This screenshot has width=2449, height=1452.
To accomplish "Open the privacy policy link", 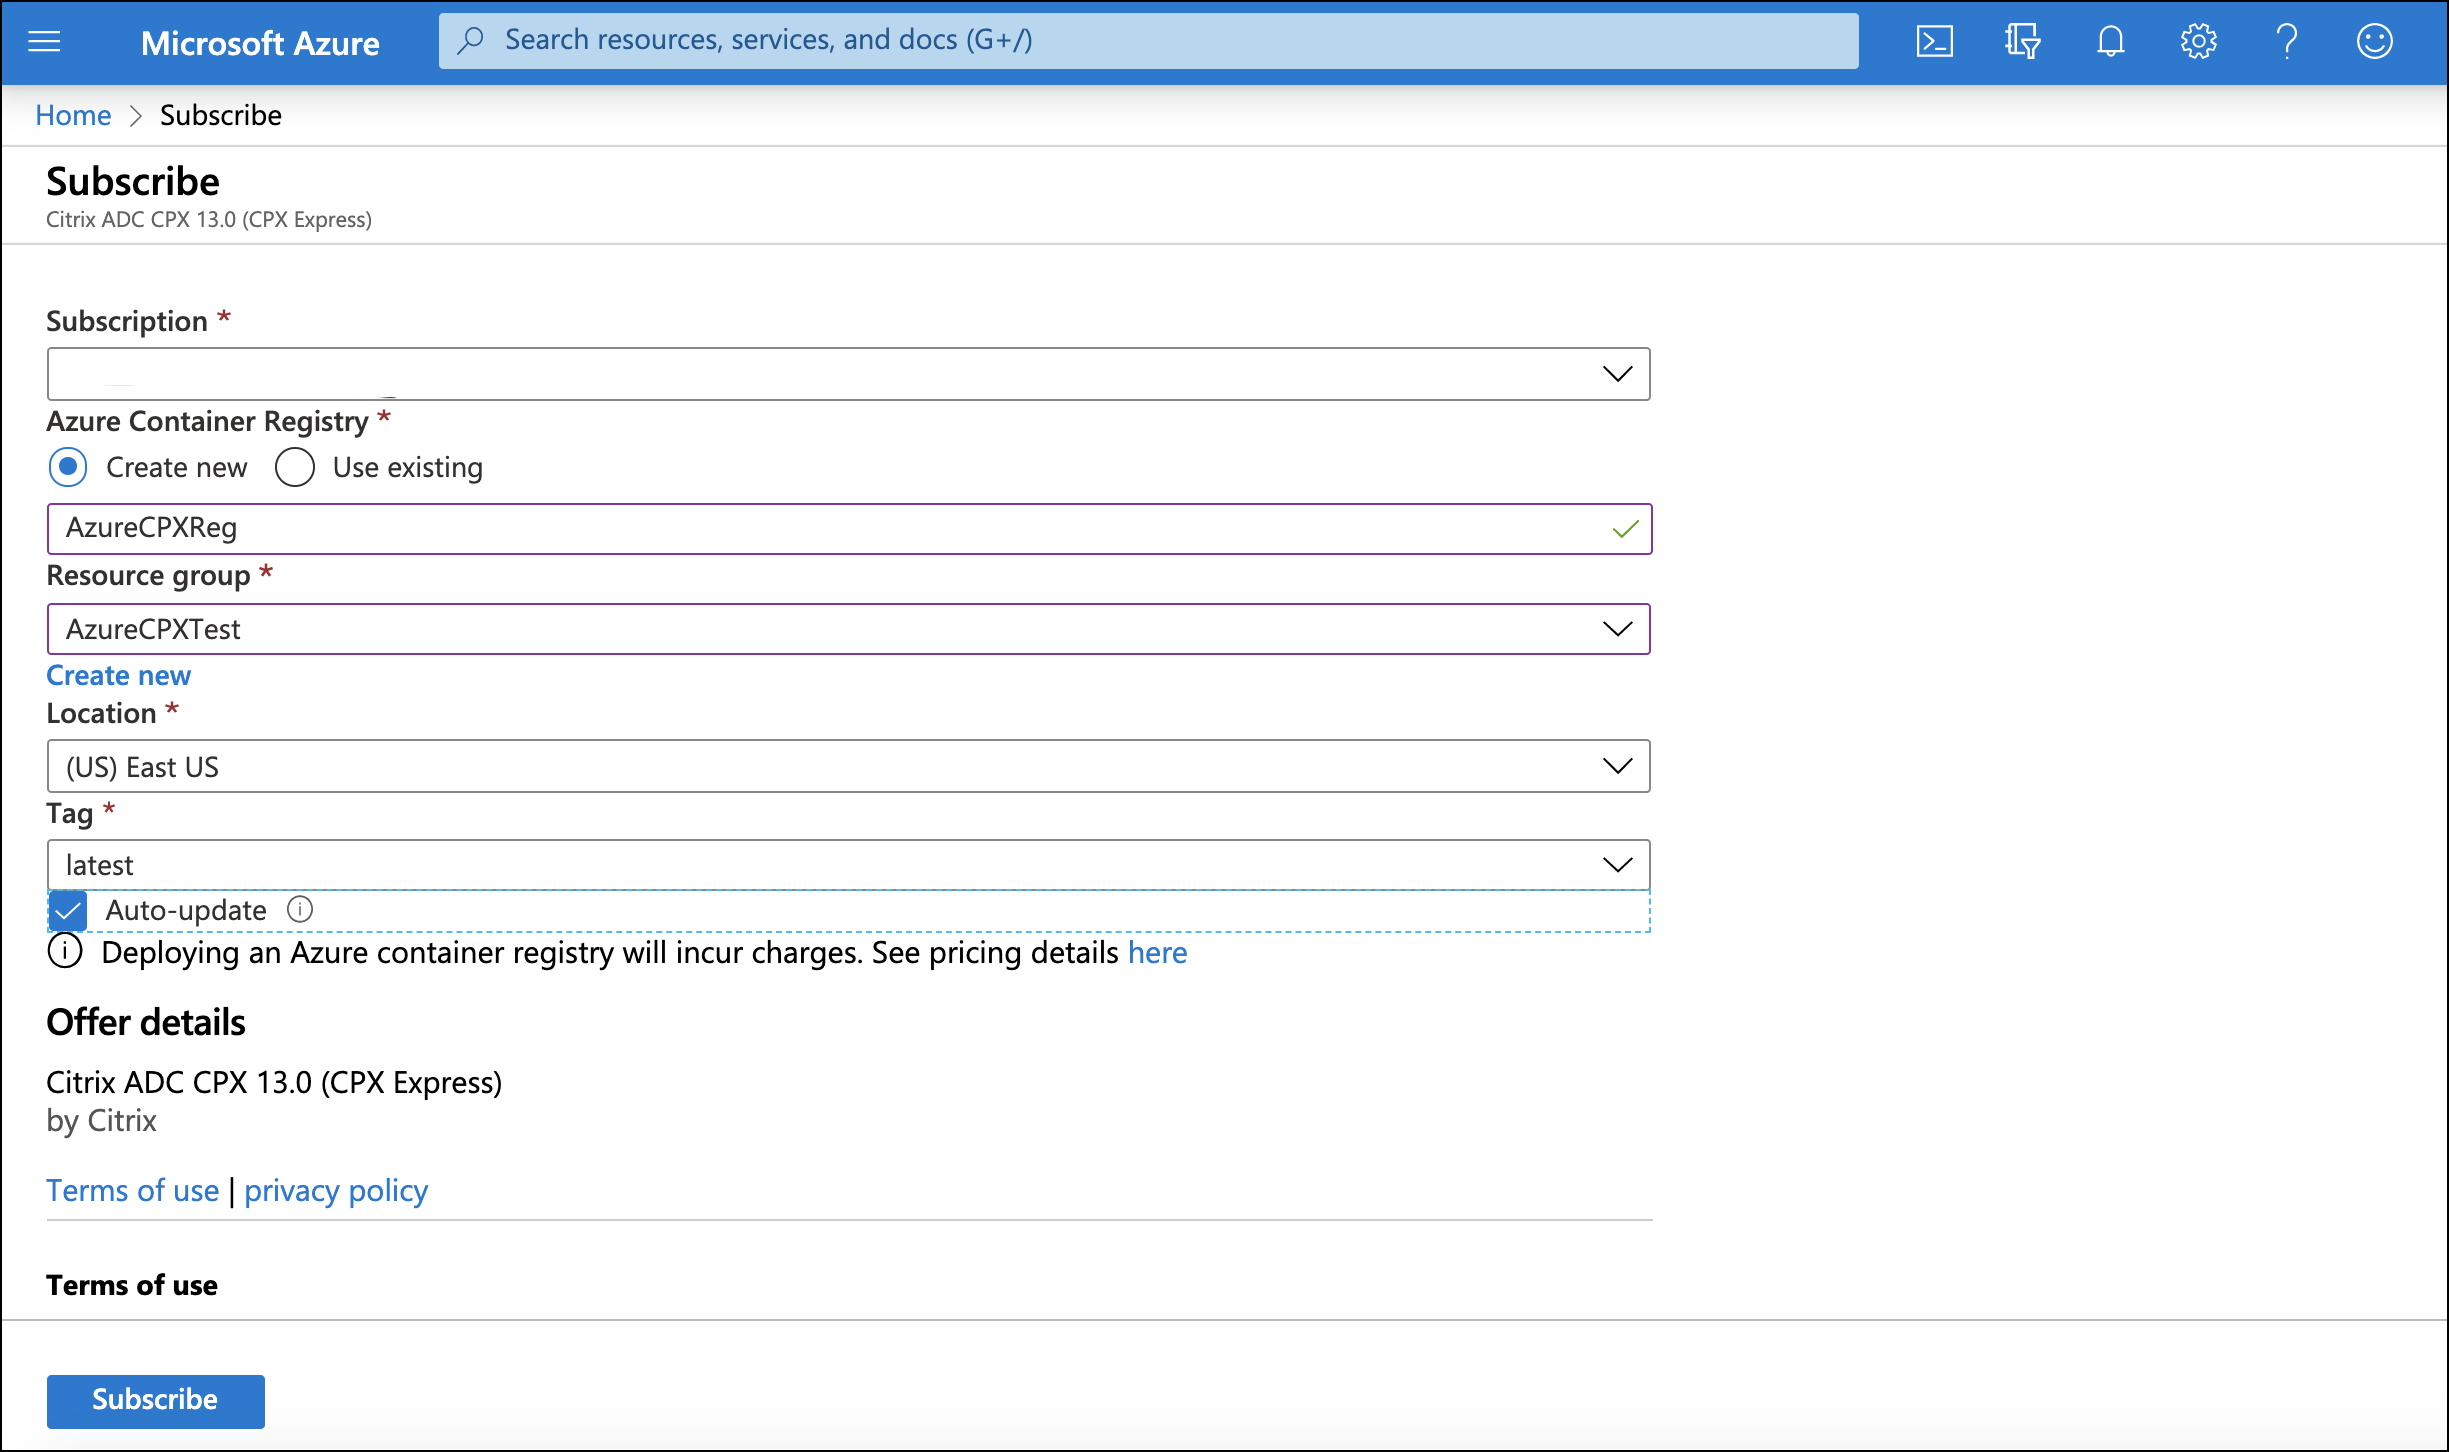I will 336,1190.
